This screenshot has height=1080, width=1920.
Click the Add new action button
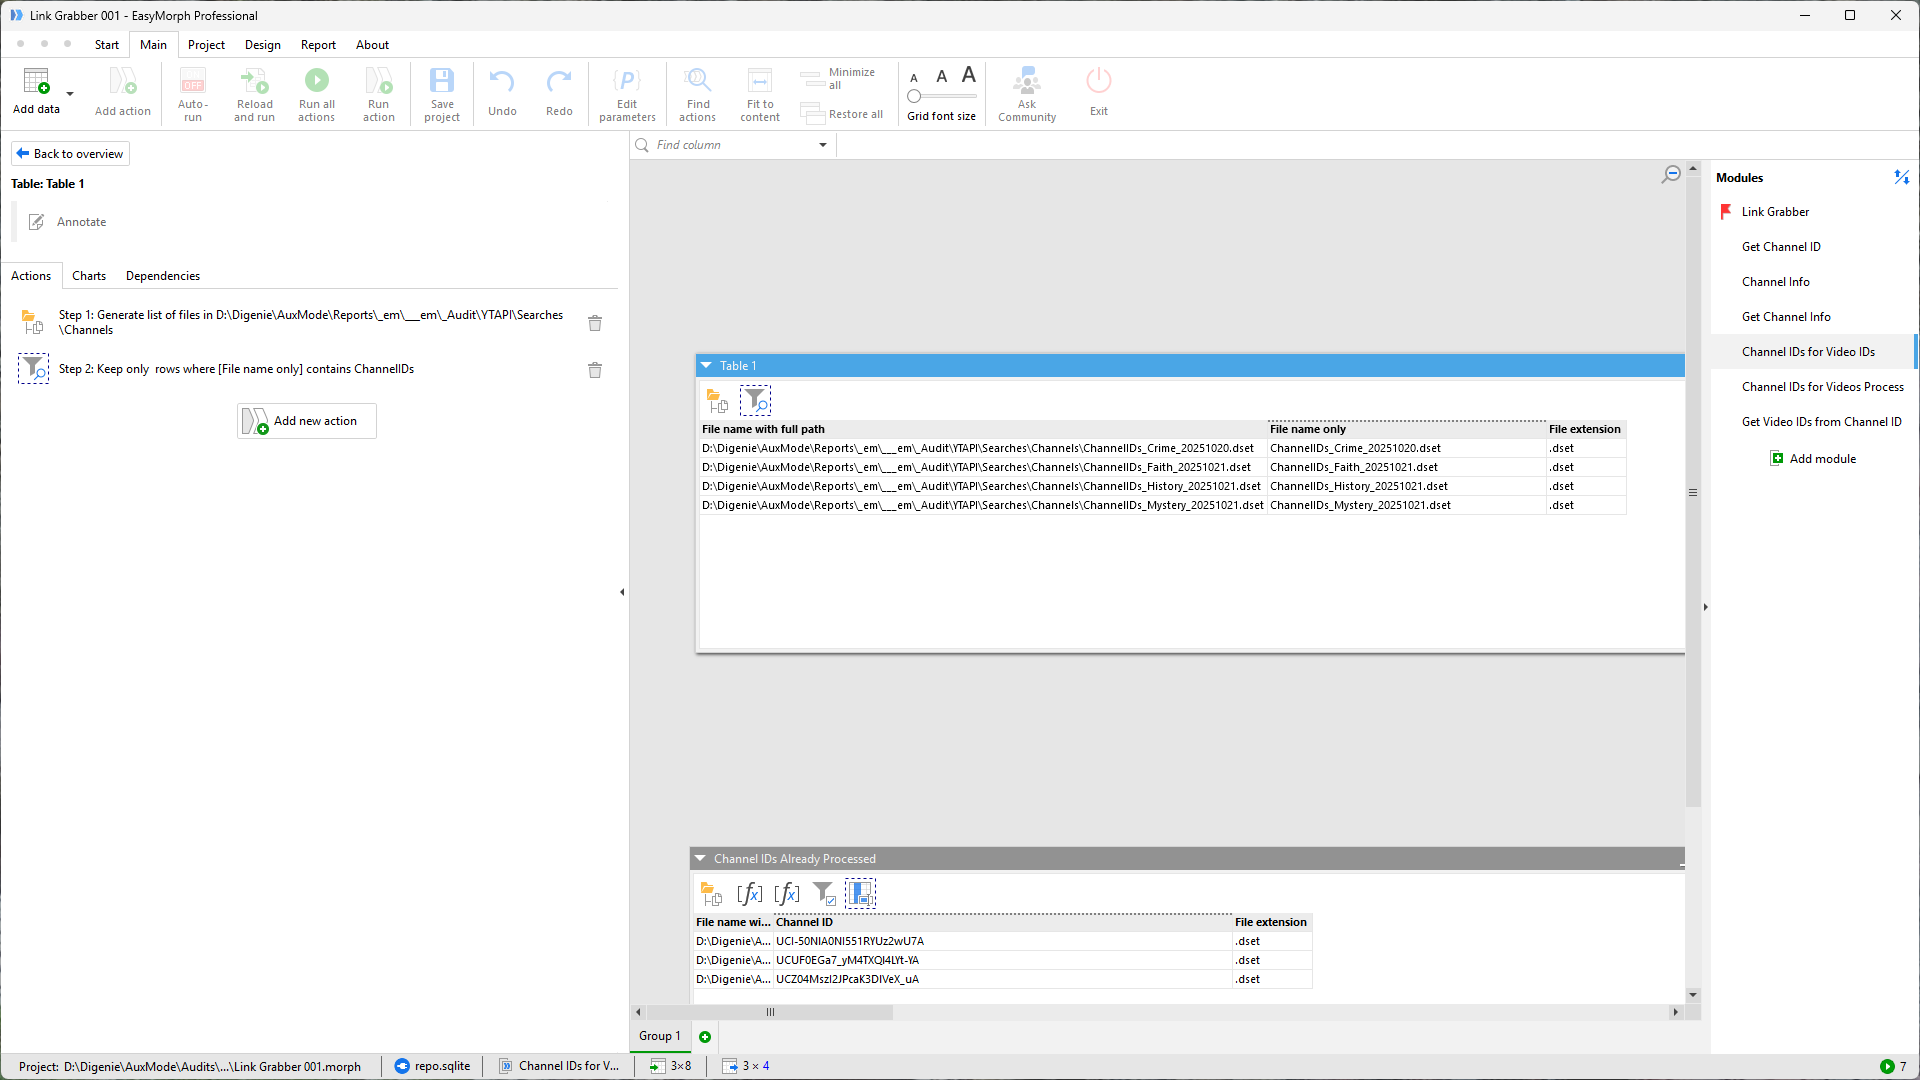[307, 421]
